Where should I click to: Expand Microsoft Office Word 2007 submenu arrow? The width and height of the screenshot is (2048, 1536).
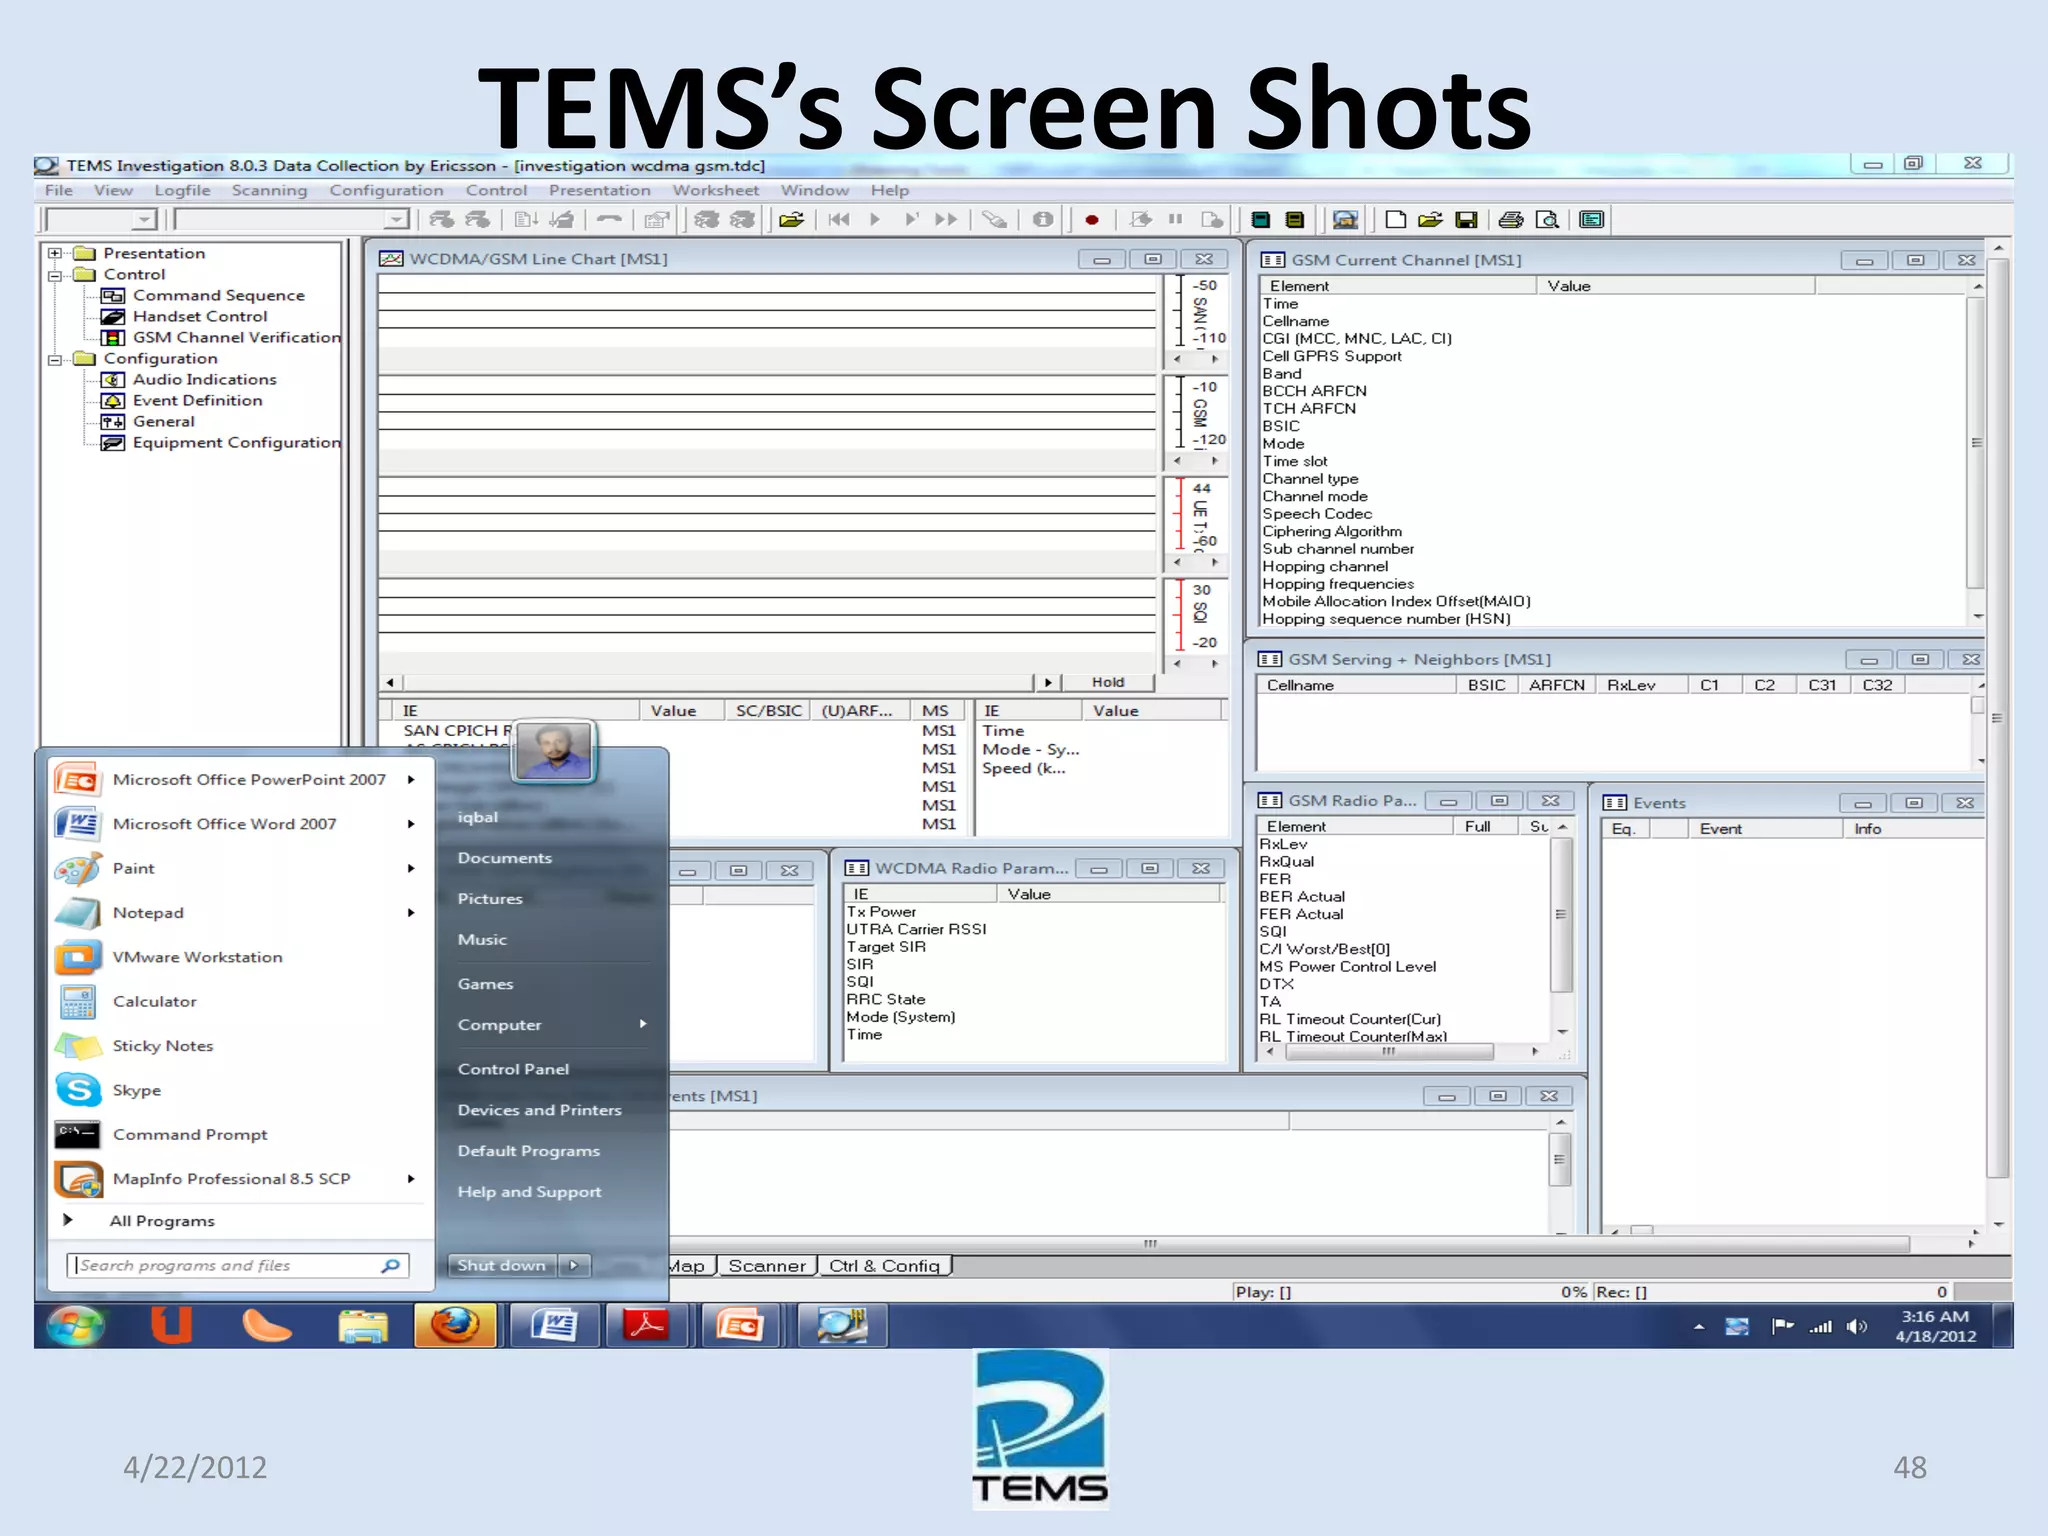pyautogui.click(x=411, y=823)
